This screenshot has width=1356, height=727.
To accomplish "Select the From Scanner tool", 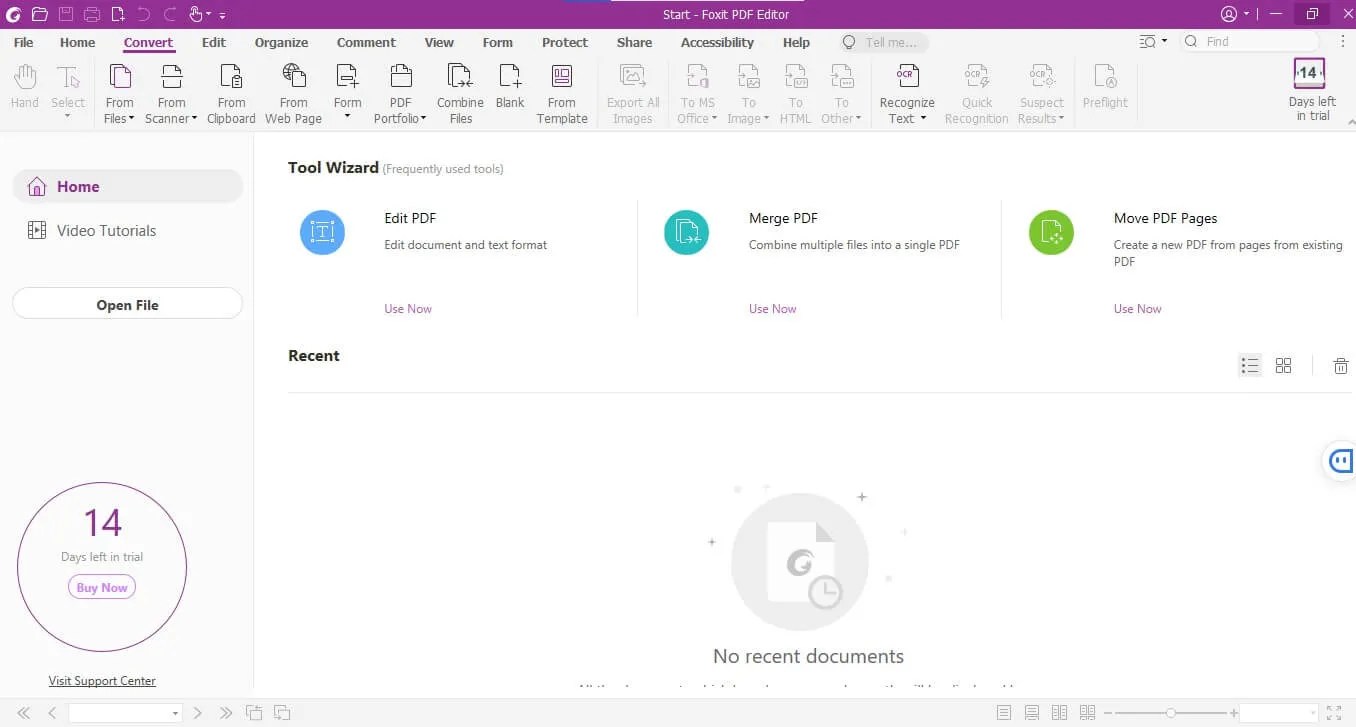I will (170, 90).
